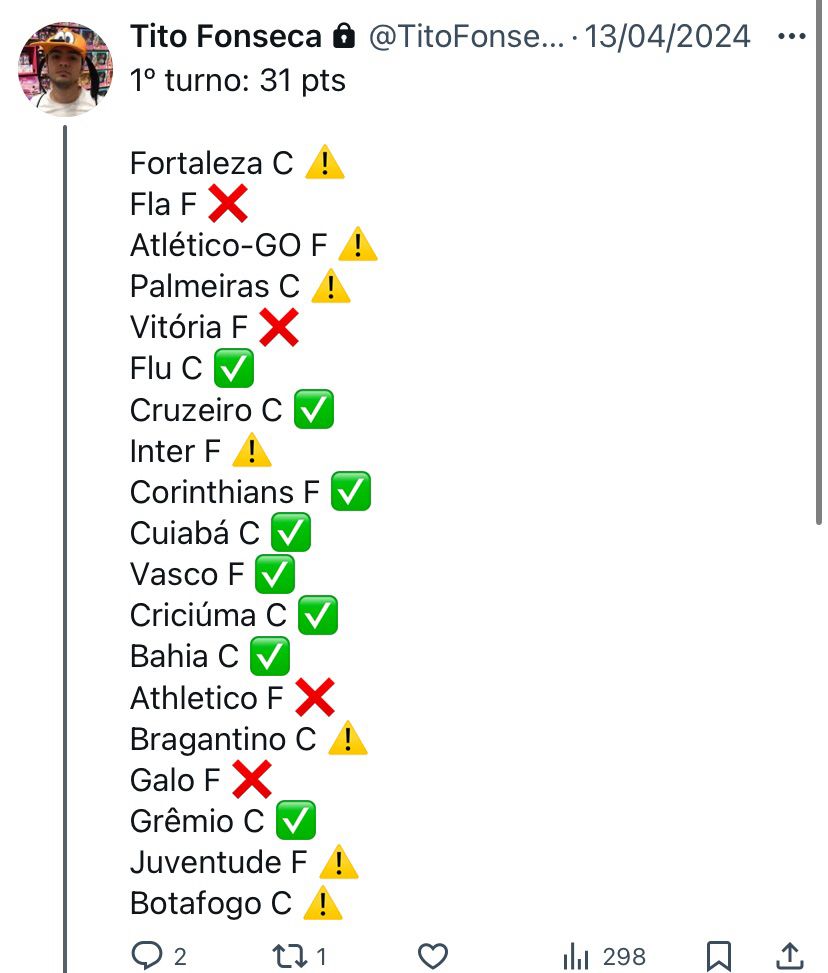Image resolution: width=828 pixels, height=973 pixels.
Task: Select the '1º turno: 31 pts' tweet text
Action: 238,80
